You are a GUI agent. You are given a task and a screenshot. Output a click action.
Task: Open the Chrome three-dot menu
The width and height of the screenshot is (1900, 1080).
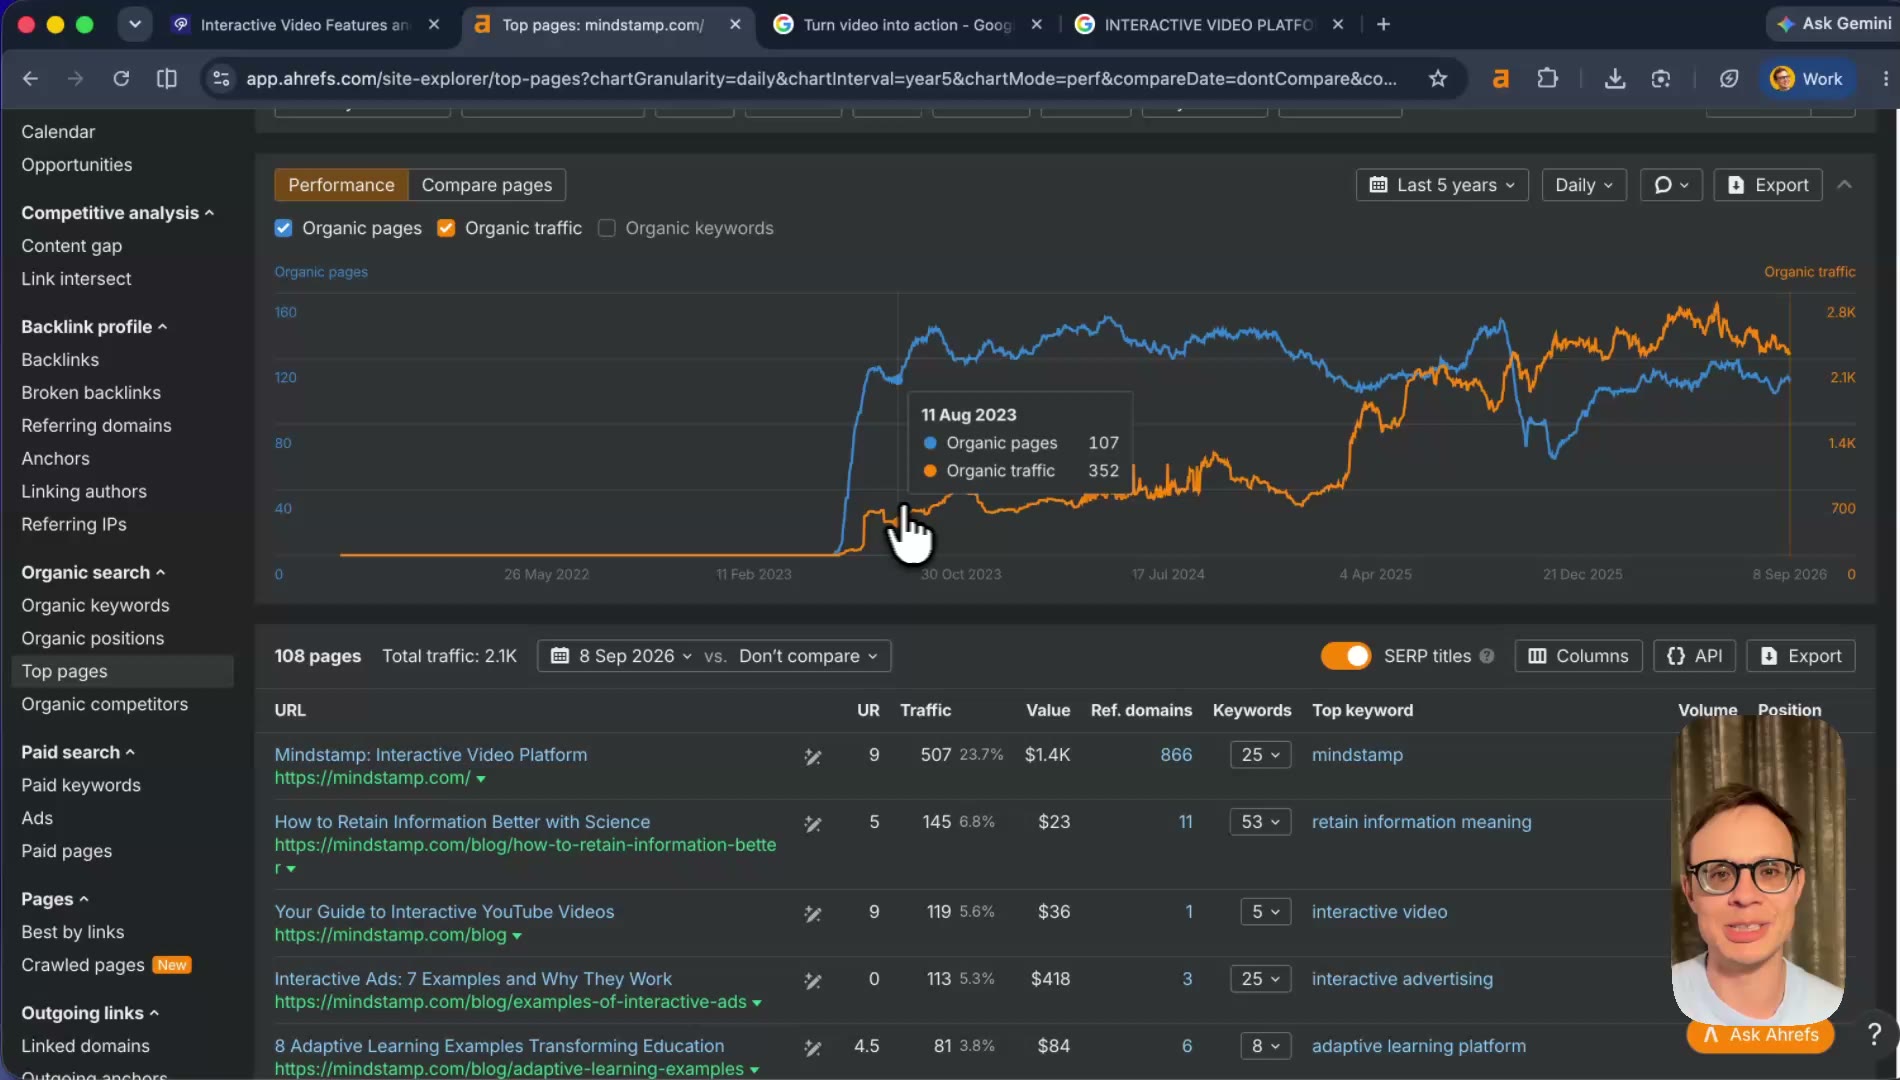(1885, 78)
